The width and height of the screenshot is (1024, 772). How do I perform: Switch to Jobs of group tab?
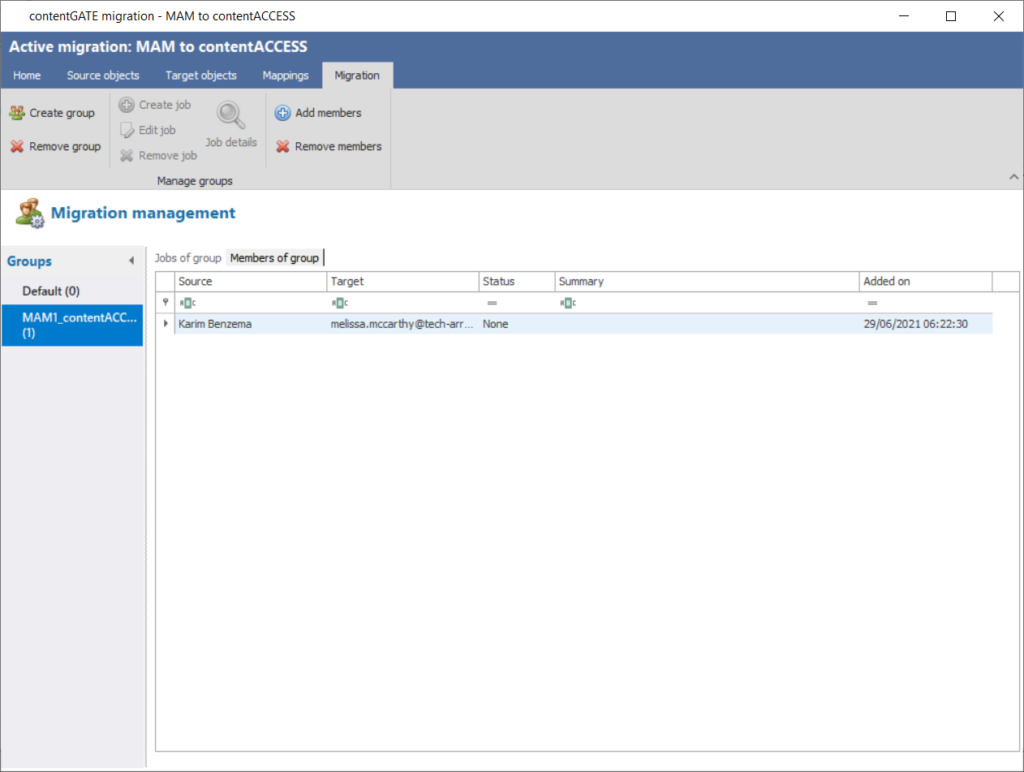[188, 258]
